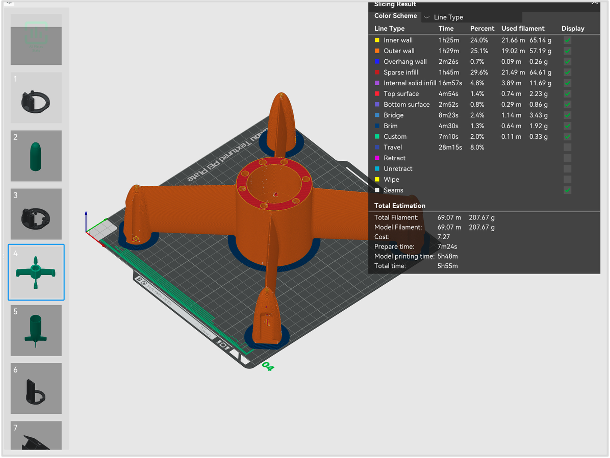
Task: Show Wipe moves via display checkbox
Action: click(x=568, y=179)
